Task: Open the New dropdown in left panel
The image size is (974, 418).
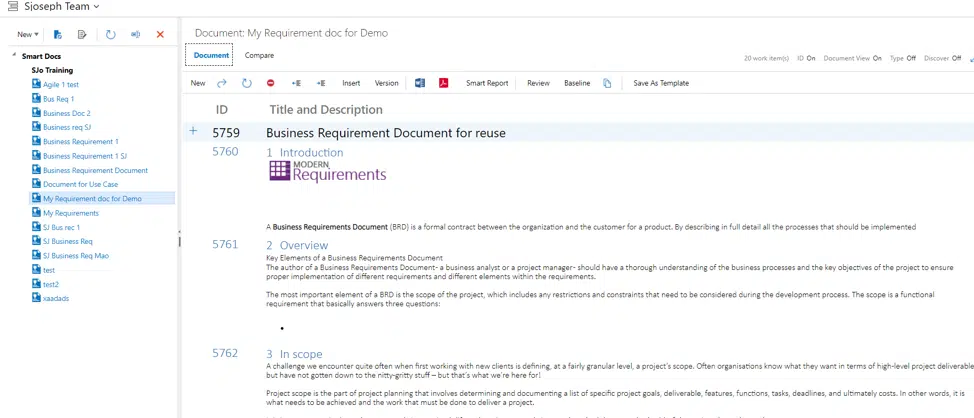Action: tap(27, 34)
